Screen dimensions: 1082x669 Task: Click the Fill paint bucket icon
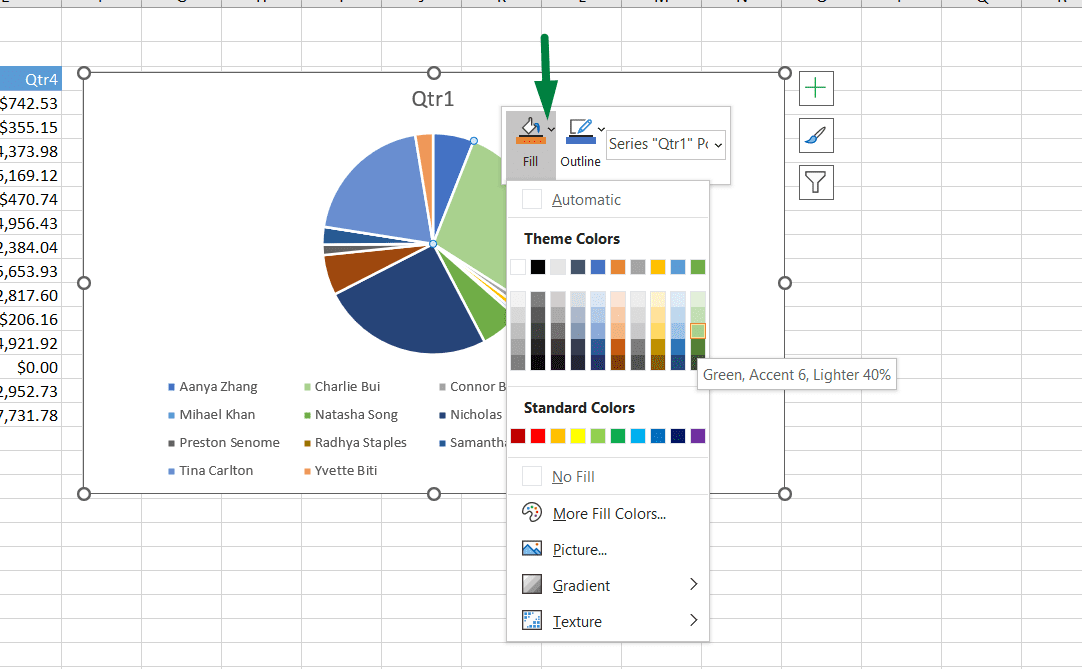coord(529,127)
